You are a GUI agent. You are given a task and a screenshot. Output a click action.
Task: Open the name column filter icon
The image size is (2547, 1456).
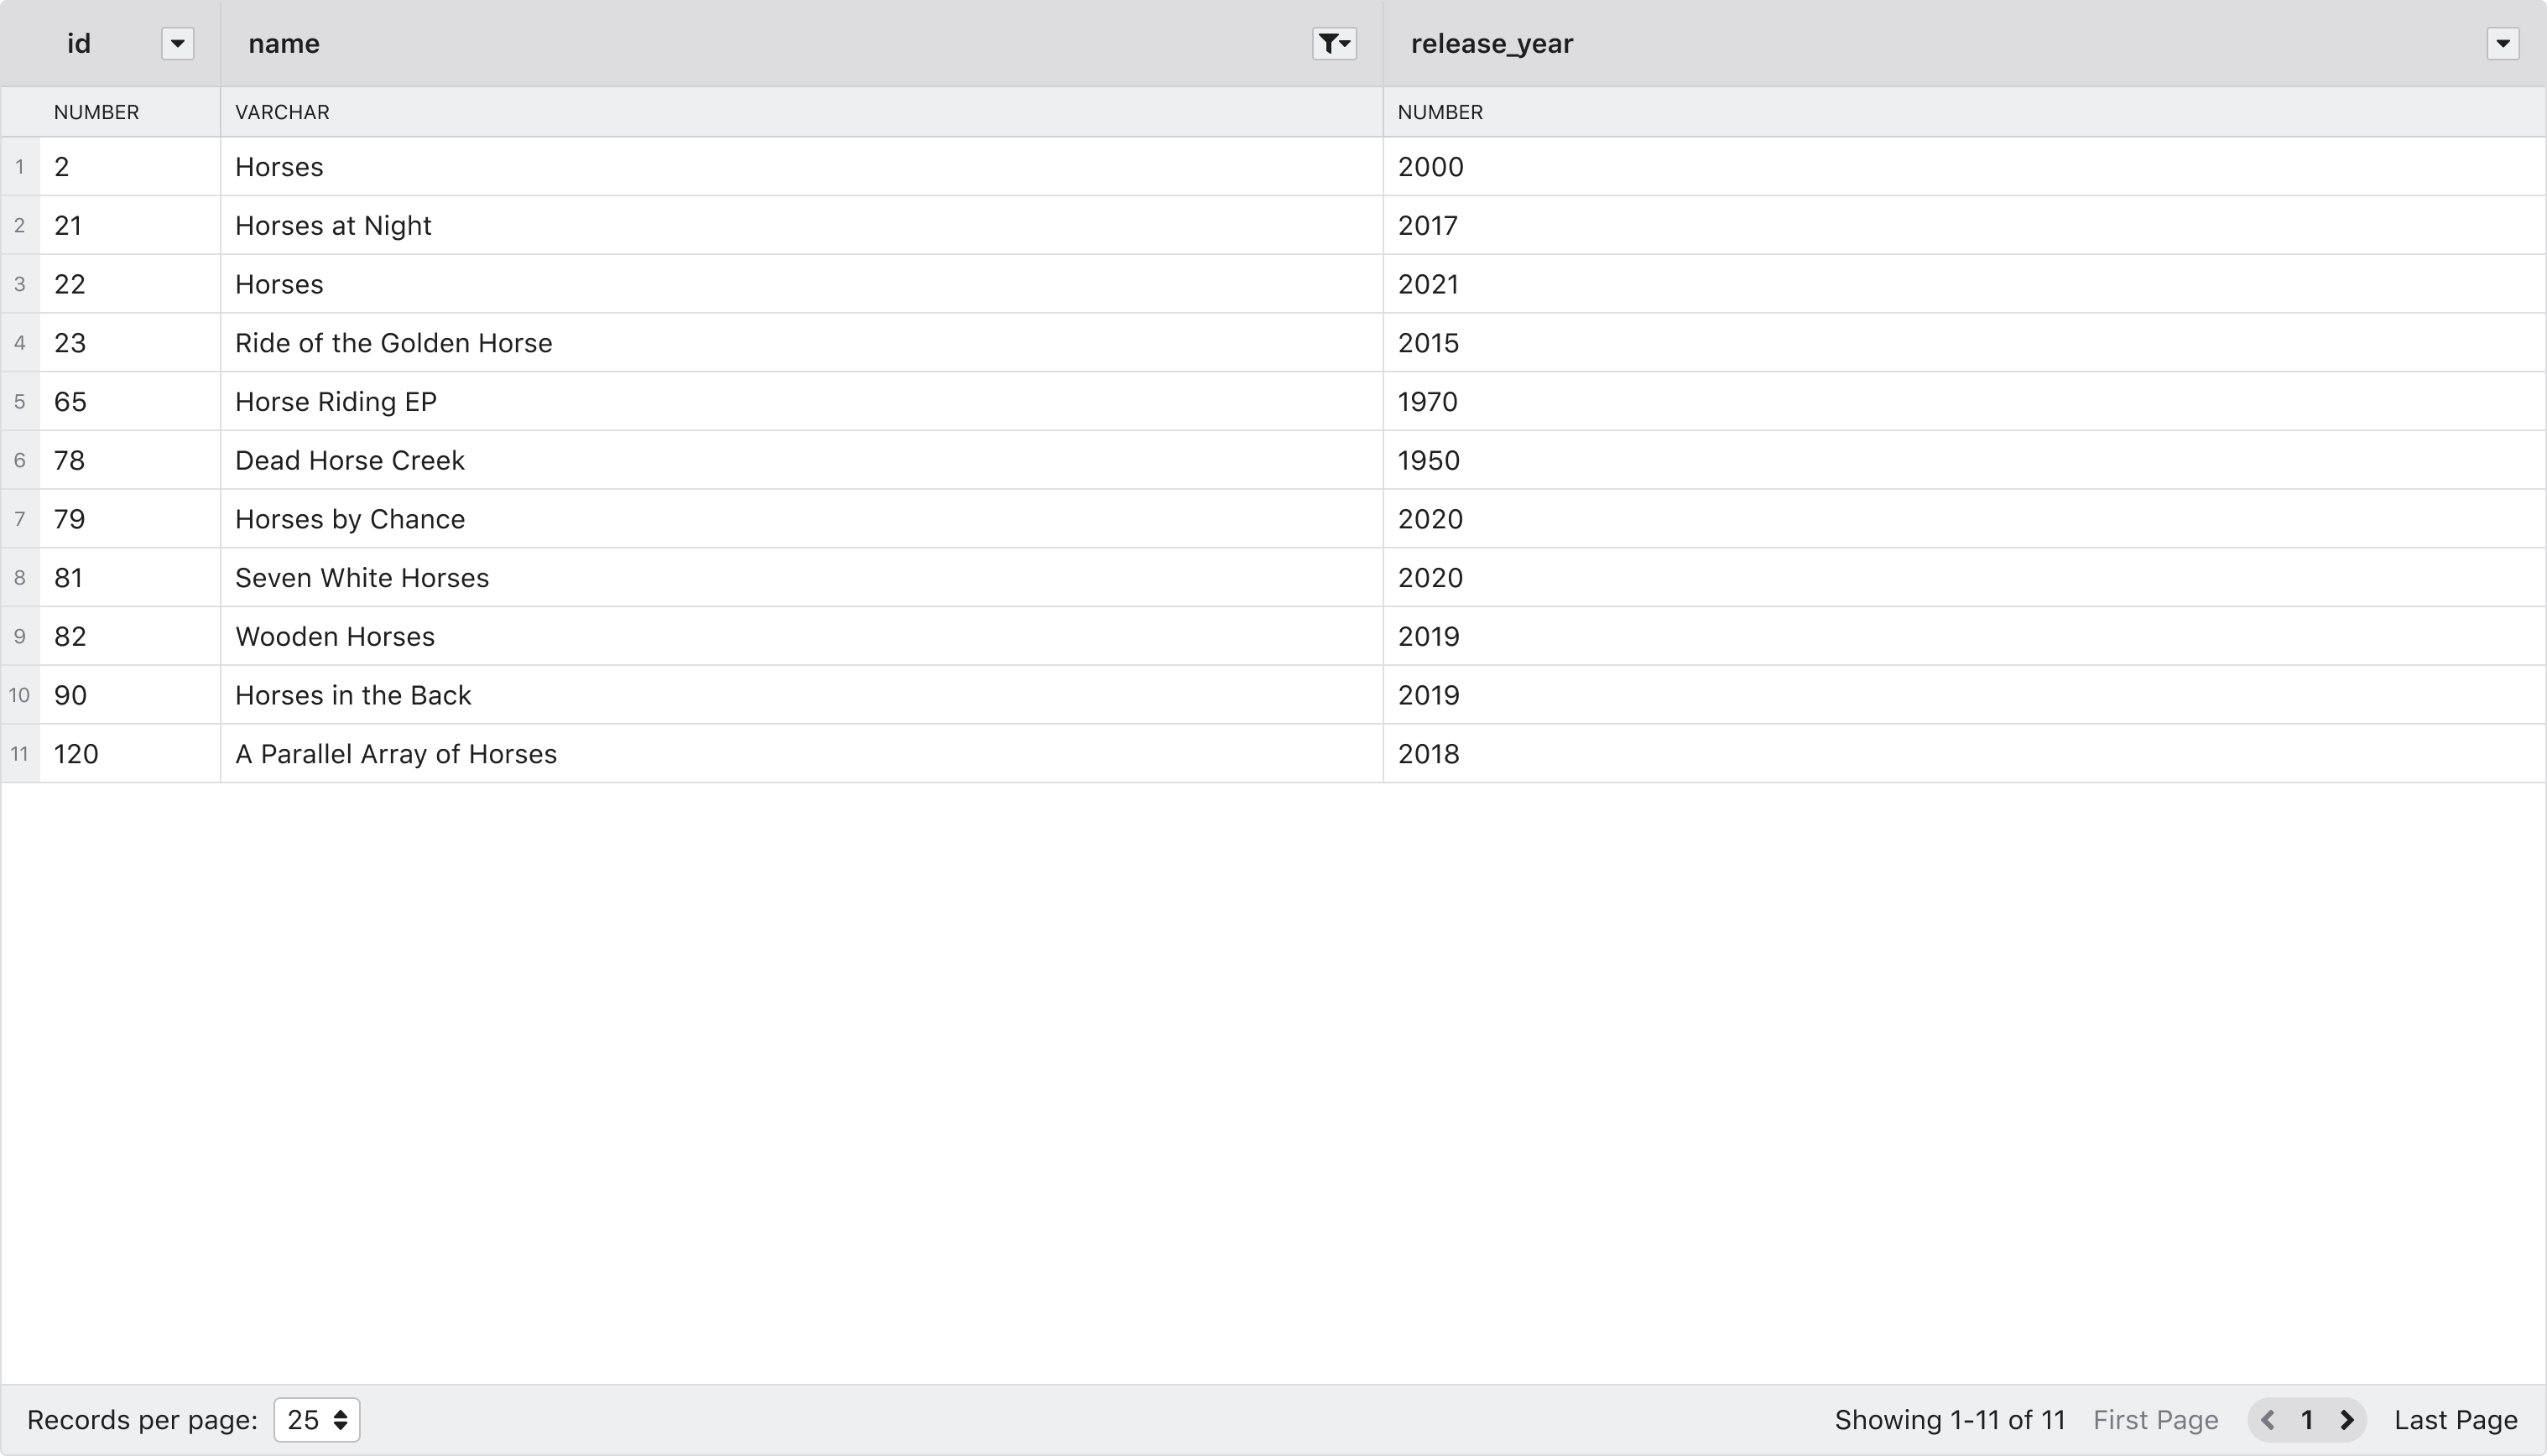pyautogui.click(x=1333, y=44)
